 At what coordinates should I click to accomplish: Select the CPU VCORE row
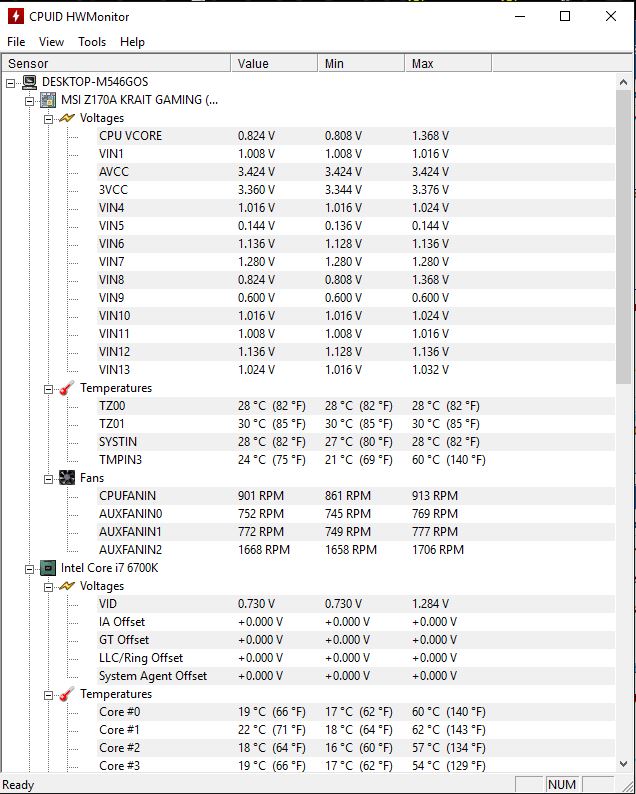point(356,136)
